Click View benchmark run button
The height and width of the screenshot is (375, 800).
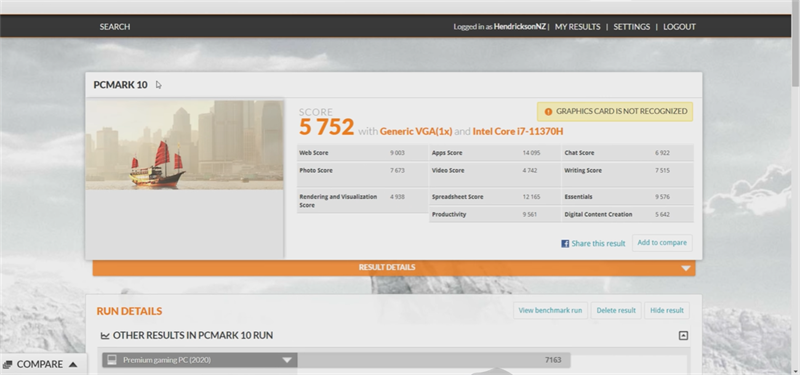pyautogui.click(x=551, y=310)
